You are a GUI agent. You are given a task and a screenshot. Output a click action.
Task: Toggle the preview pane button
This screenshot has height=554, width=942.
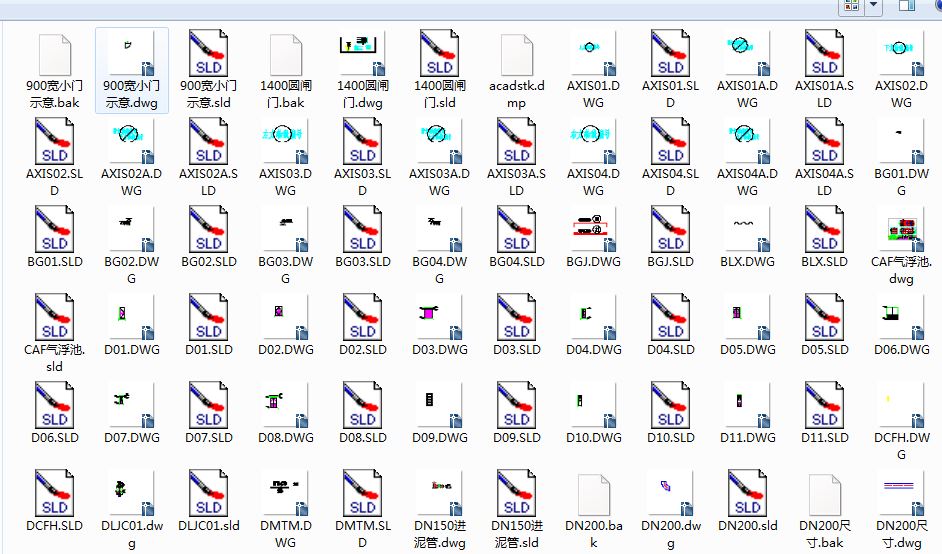pos(907,6)
